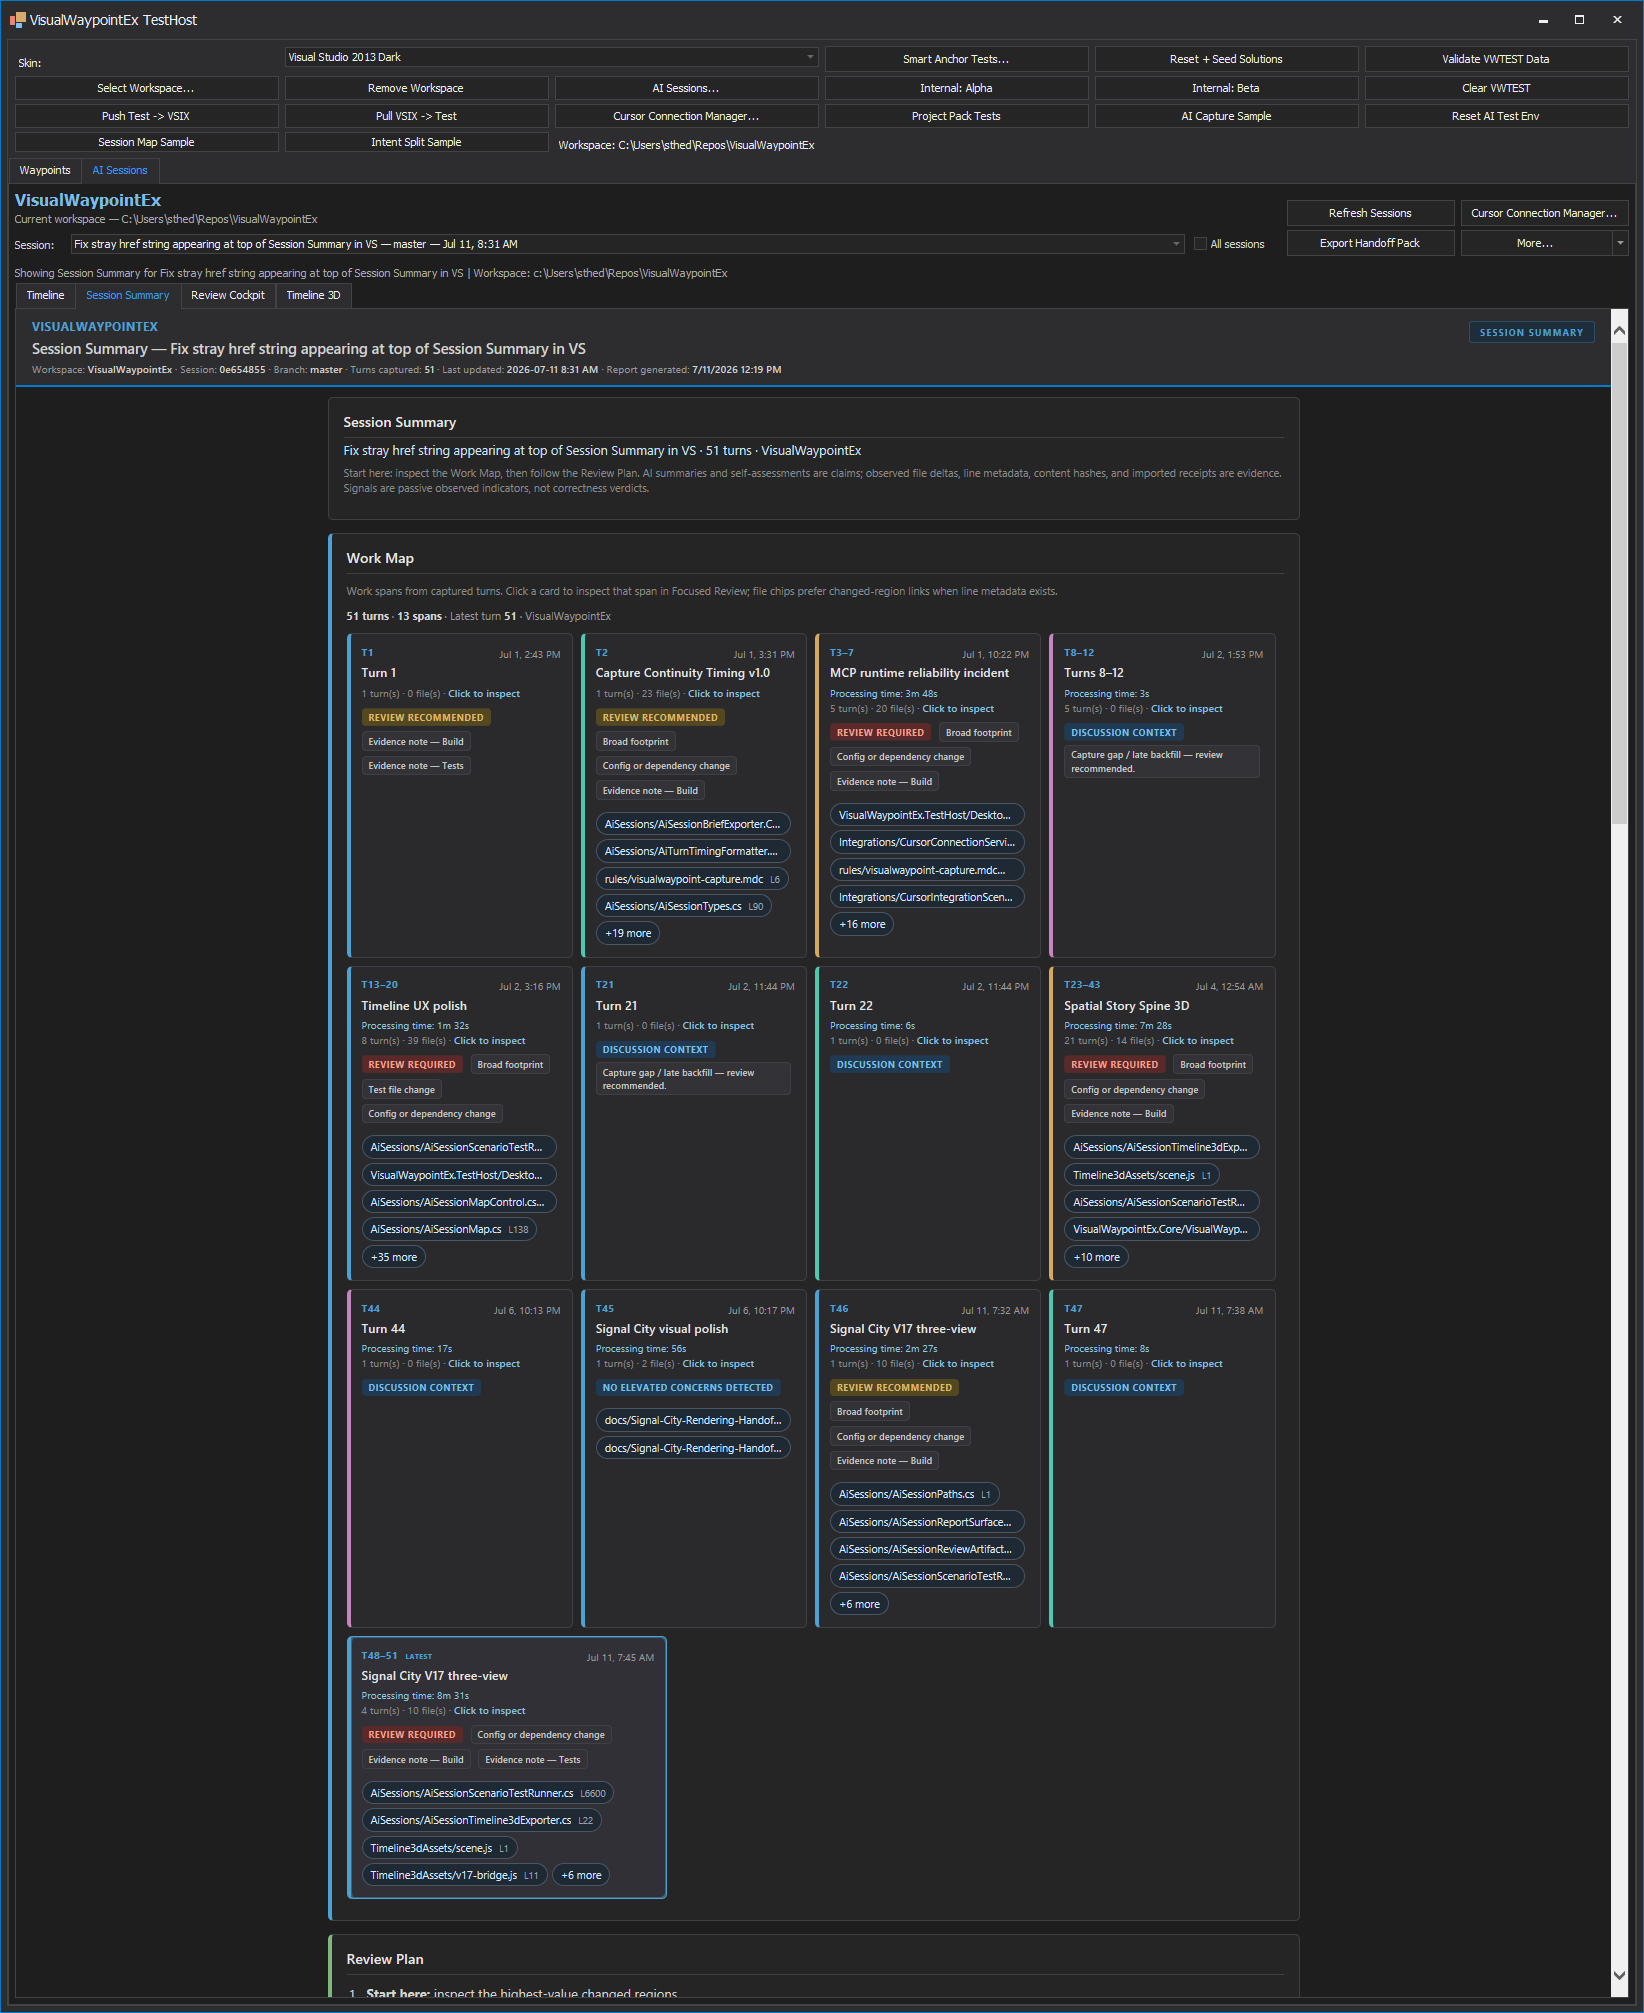The height and width of the screenshot is (2013, 1644).
Task: Click Push Test -> VSIX button
Action: [x=146, y=116]
